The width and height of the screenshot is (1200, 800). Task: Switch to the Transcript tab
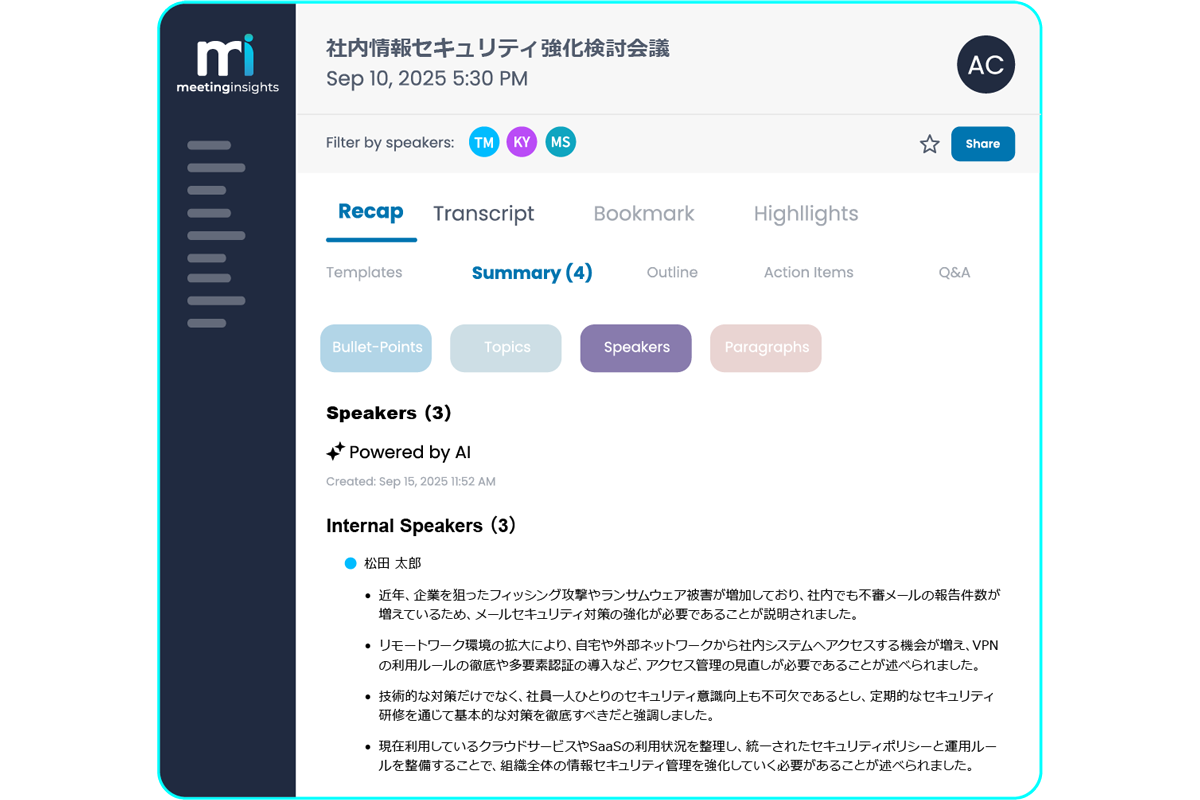484,213
